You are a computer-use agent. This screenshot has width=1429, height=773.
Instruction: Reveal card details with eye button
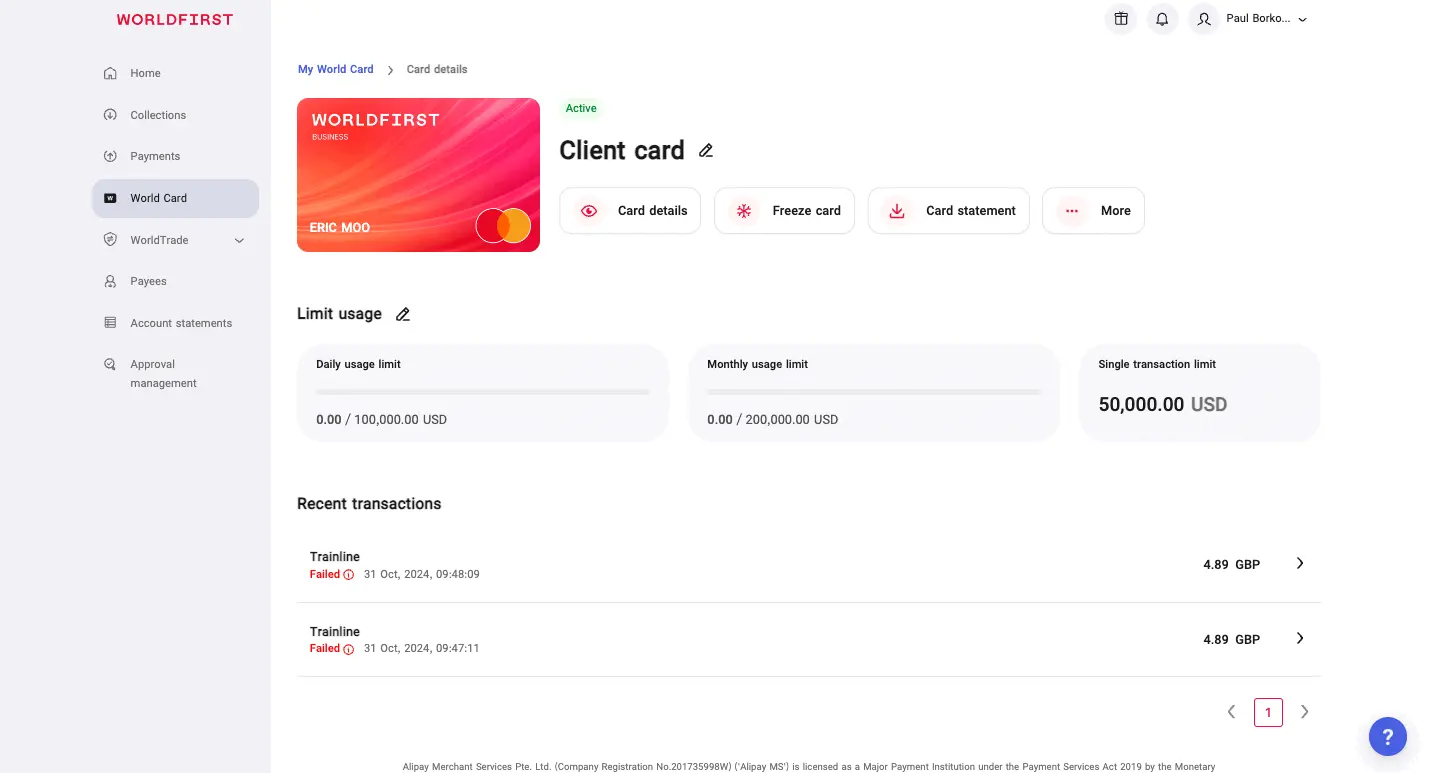pyautogui.click(x=630, y=211)
